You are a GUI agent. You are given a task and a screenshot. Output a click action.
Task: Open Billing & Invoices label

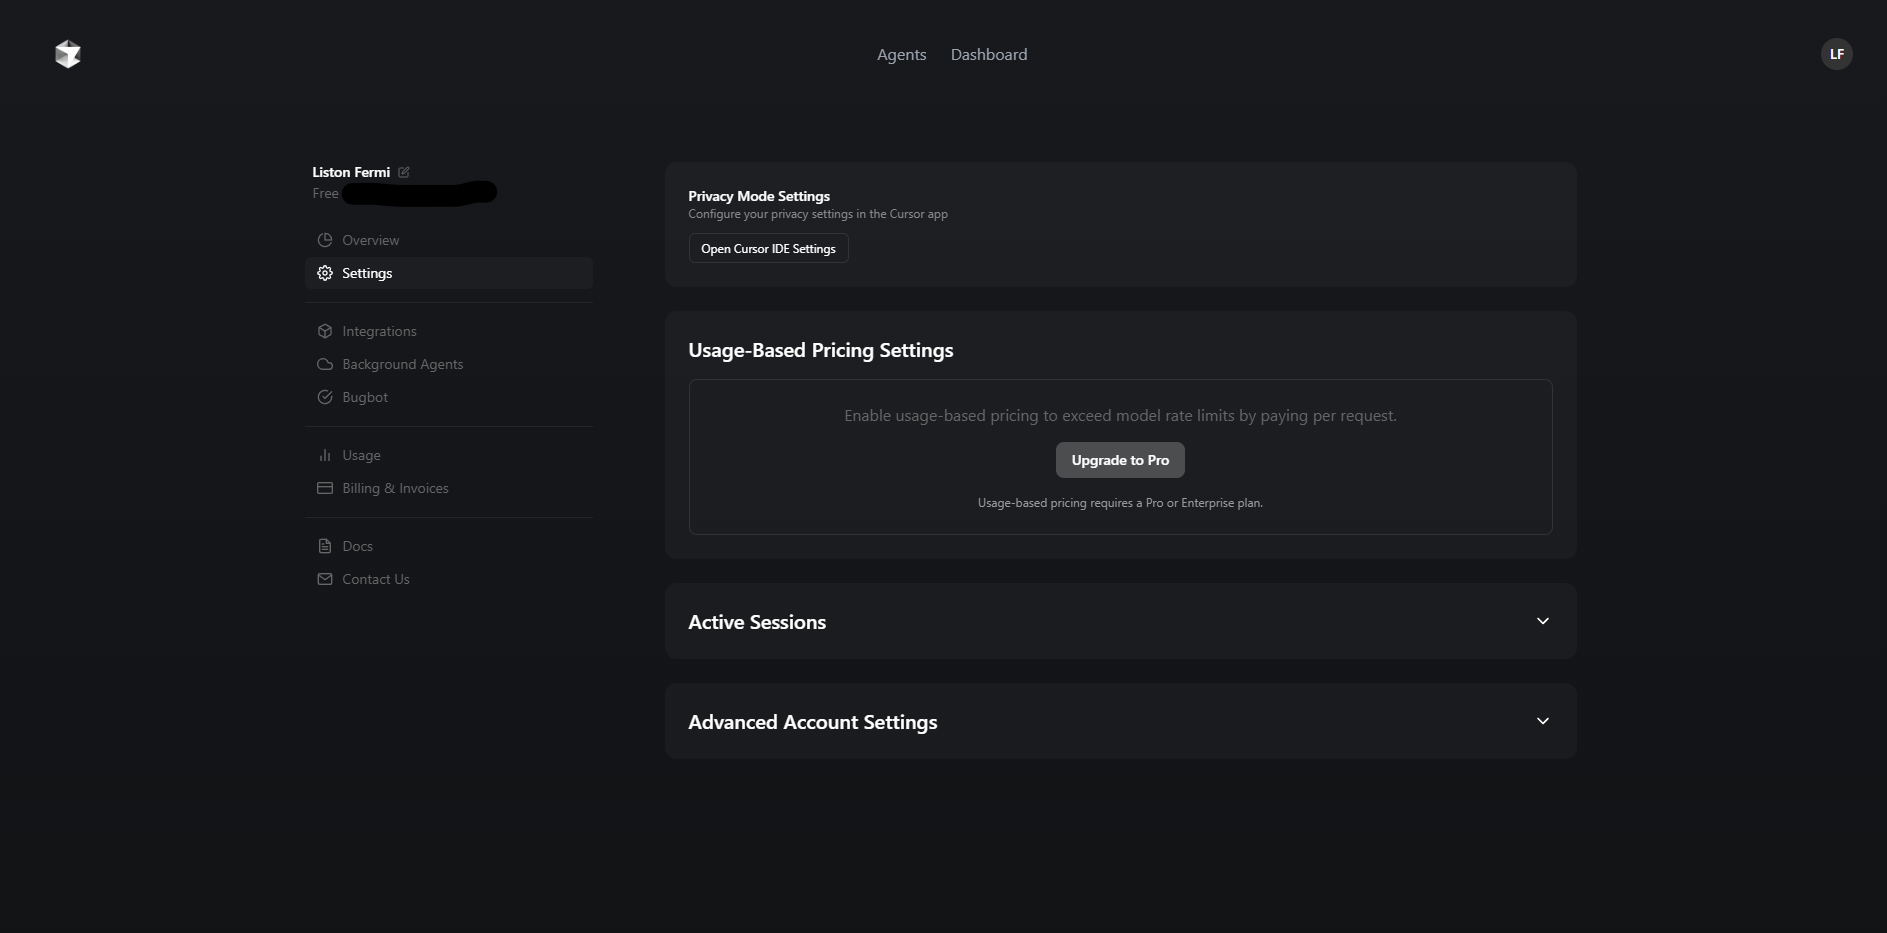[395, 488]
